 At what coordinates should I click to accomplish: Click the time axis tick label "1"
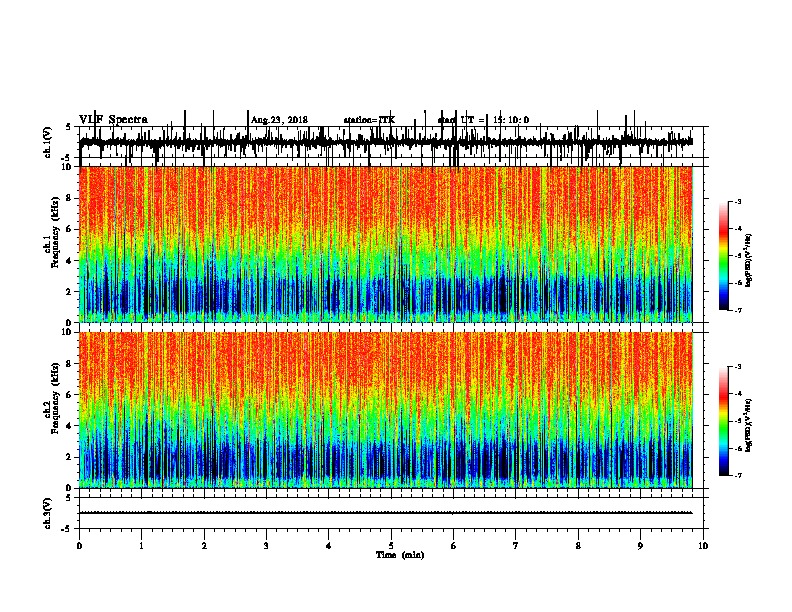click(x=142, y=546)
